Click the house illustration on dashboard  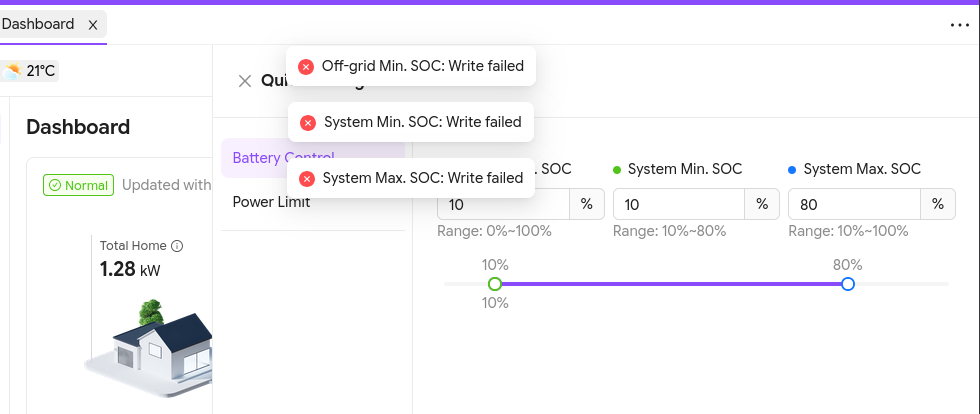150,348
